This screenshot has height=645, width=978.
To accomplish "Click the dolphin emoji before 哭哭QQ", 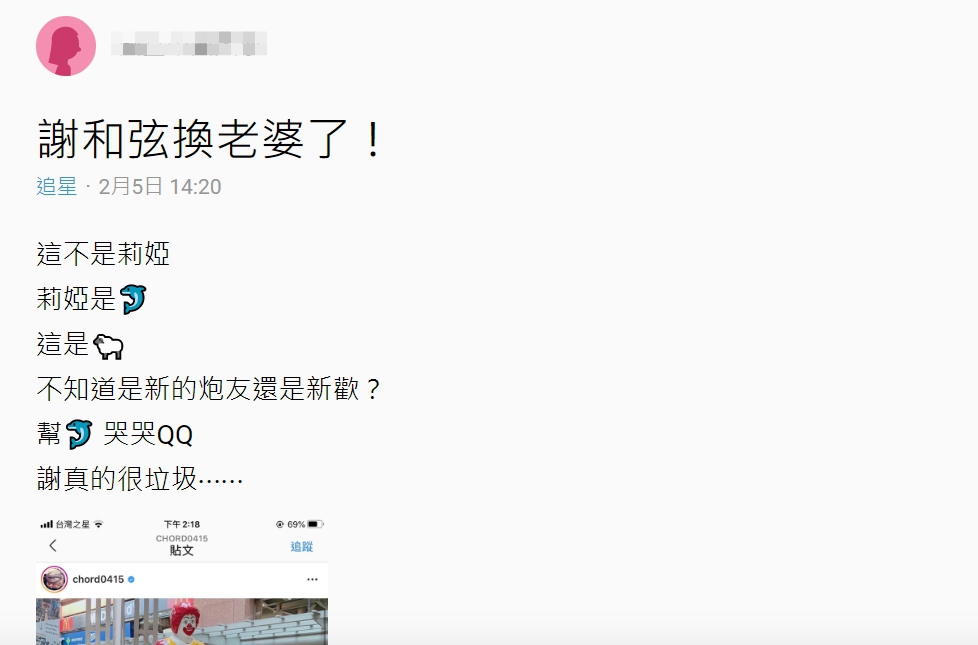I will 79,434.
